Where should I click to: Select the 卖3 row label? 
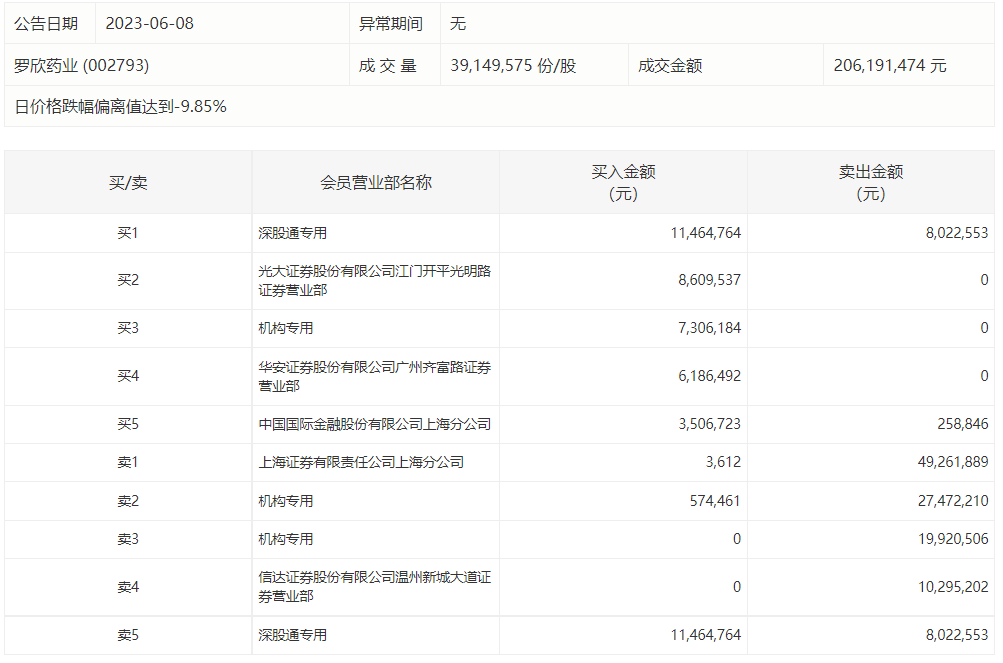tap(128, 539)
